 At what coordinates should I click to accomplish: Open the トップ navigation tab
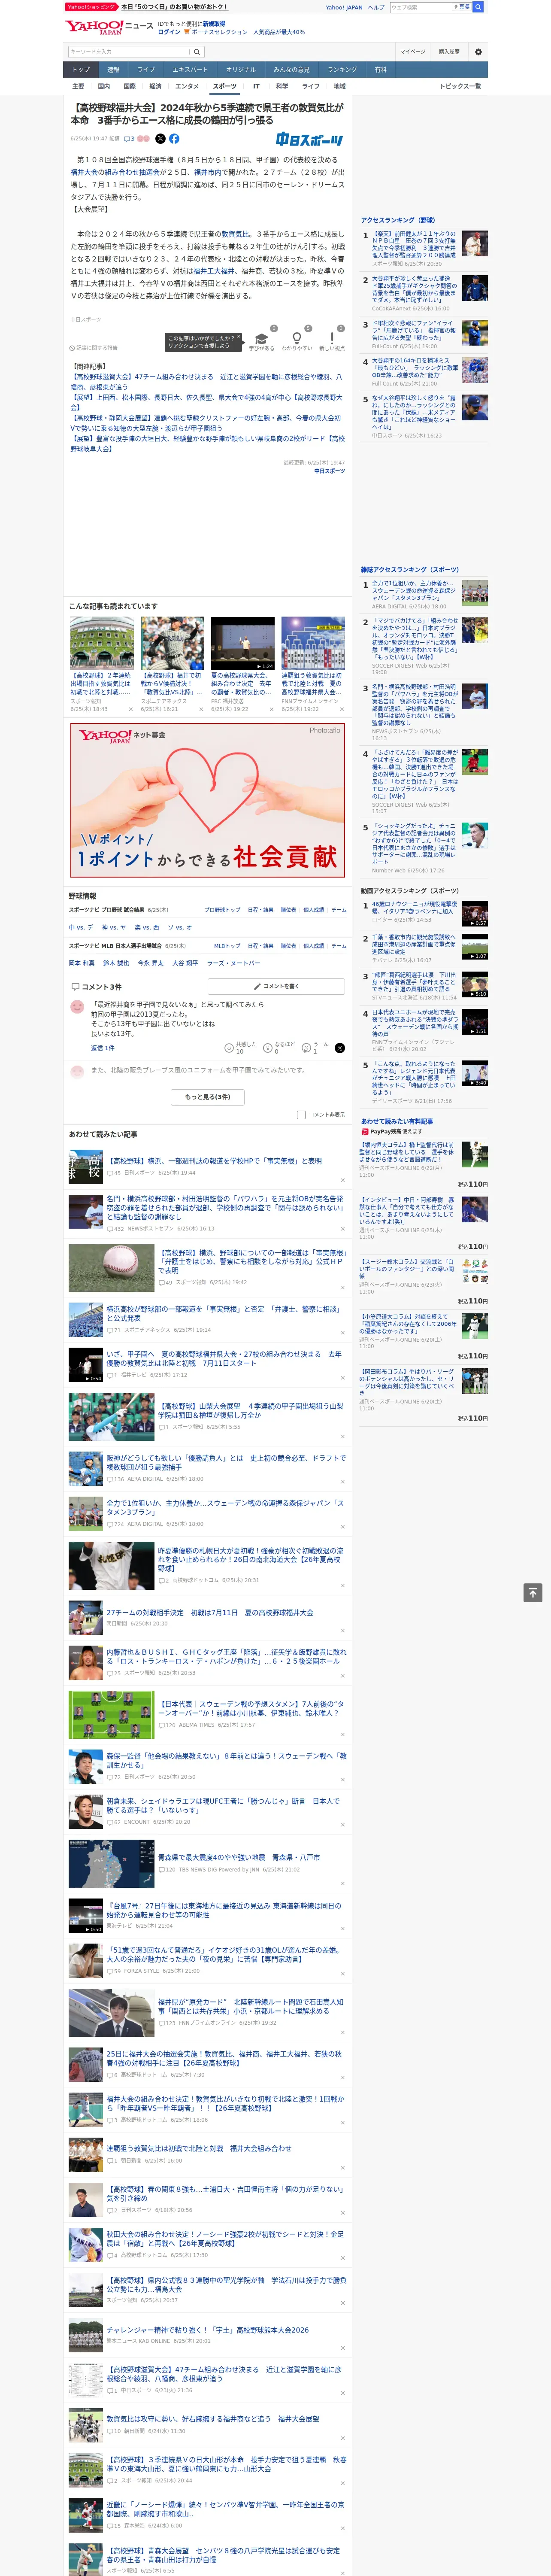81,70
